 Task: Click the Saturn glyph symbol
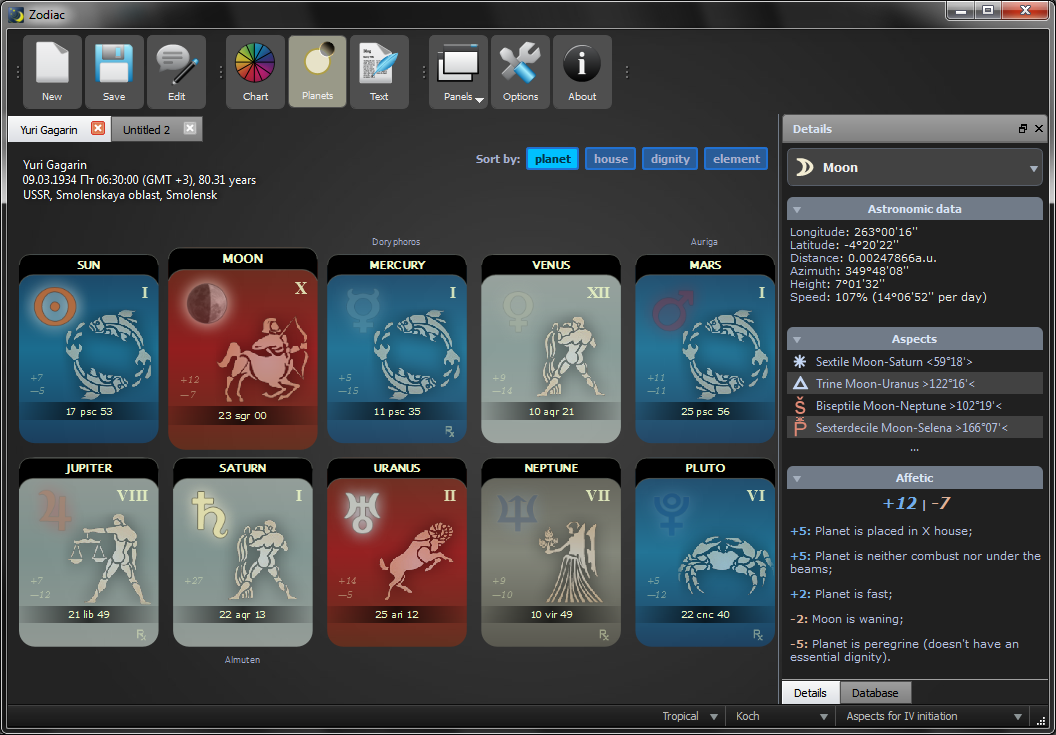(x=209, y=515)
